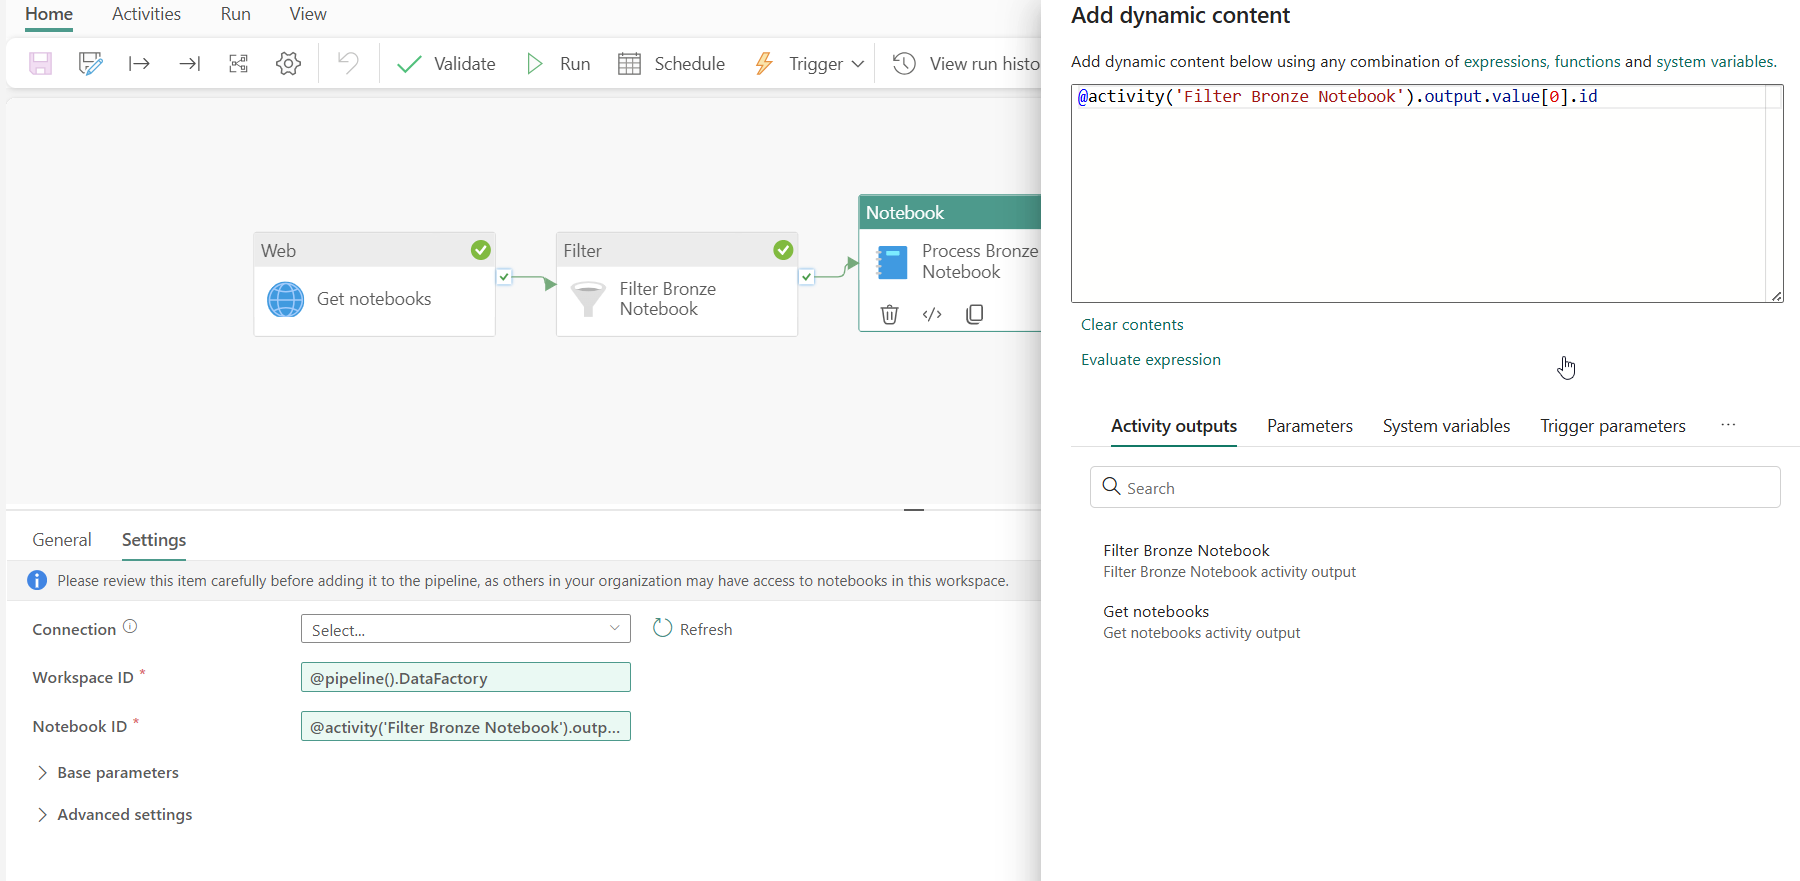This screenshot has width=1800, height=881.
Task: Switch to the System variables tab
Action: 1446,426
